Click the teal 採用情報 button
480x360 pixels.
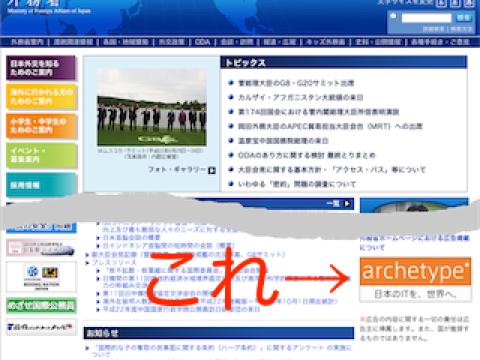[x=41, y=184]
